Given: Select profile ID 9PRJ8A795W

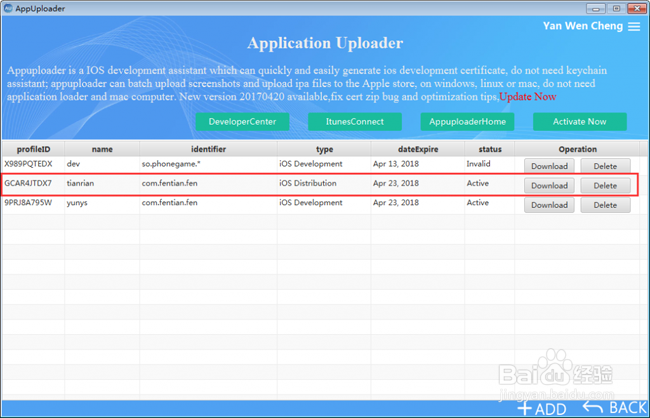Looking at the screenshot, I should point(28,203).
